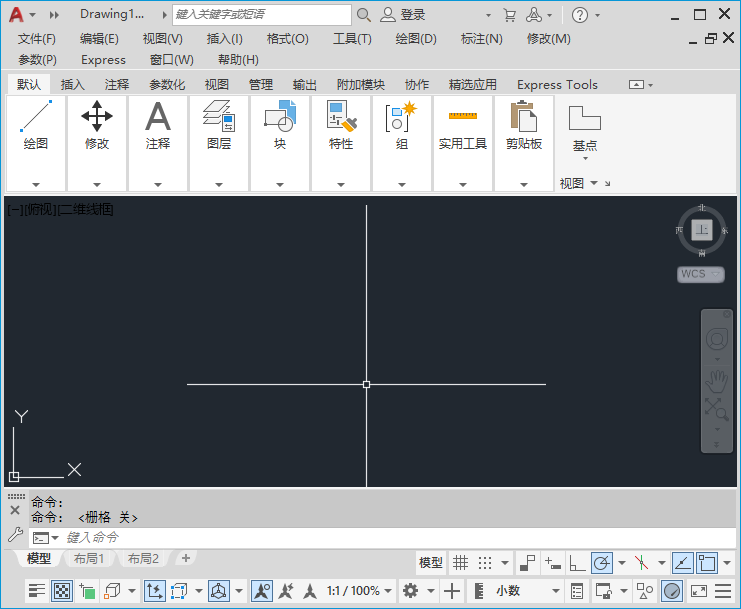Click the [-] viewport control label
741x609 pixels.
tap(15, 209)
